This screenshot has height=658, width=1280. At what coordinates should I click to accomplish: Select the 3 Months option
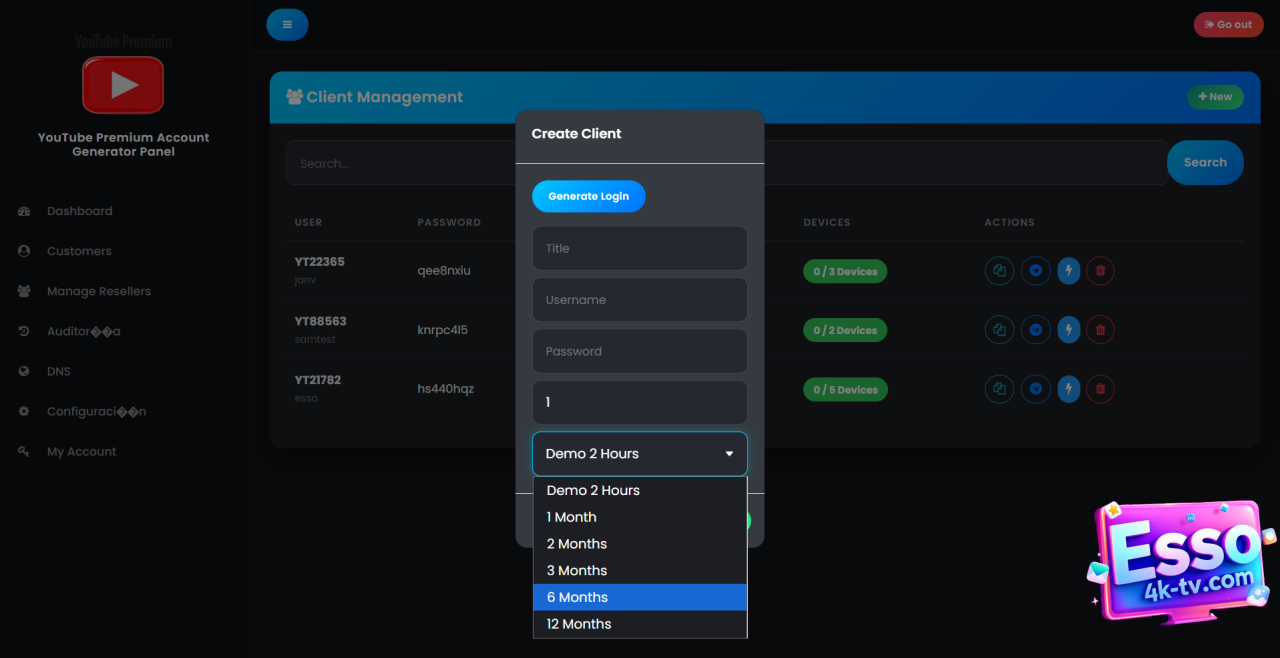coord(640,571)
